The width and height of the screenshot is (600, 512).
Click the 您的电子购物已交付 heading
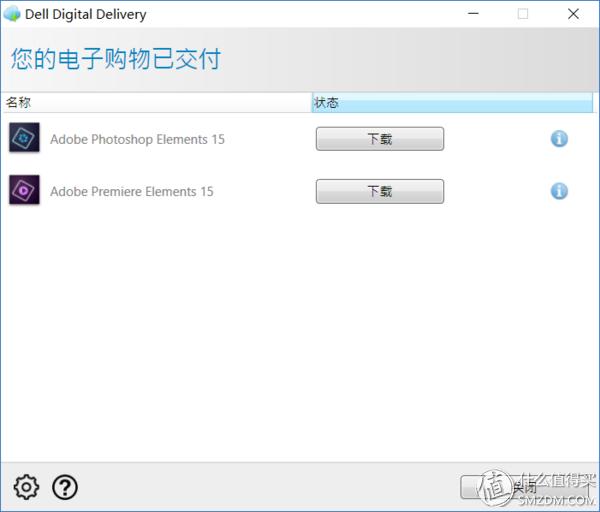click(x=116, y=59)
